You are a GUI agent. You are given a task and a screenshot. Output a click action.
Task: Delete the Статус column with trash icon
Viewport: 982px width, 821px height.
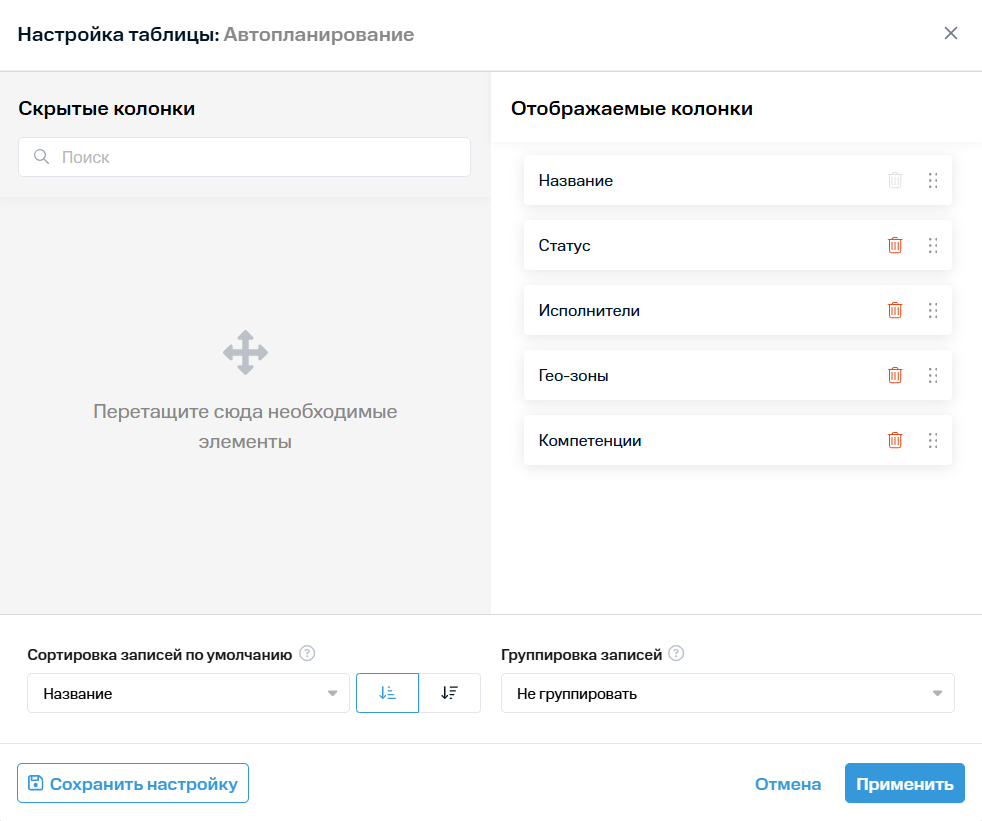click(895, 245)
